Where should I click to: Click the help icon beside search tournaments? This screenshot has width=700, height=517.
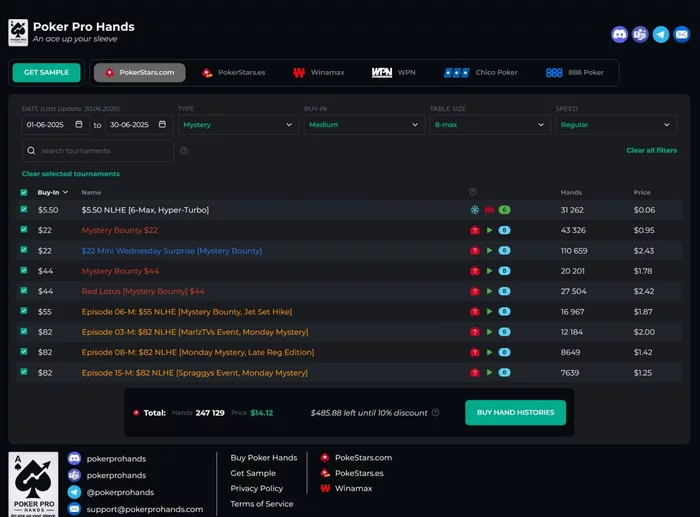tap(183, 151)
